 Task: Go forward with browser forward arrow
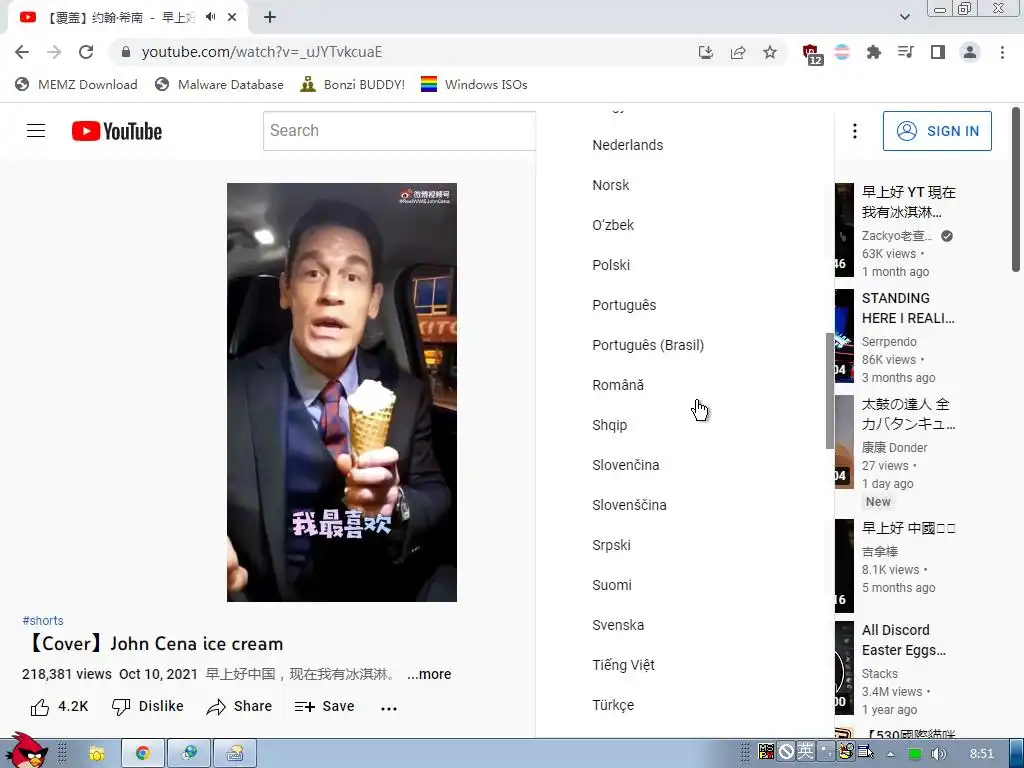tap(54, 52)
